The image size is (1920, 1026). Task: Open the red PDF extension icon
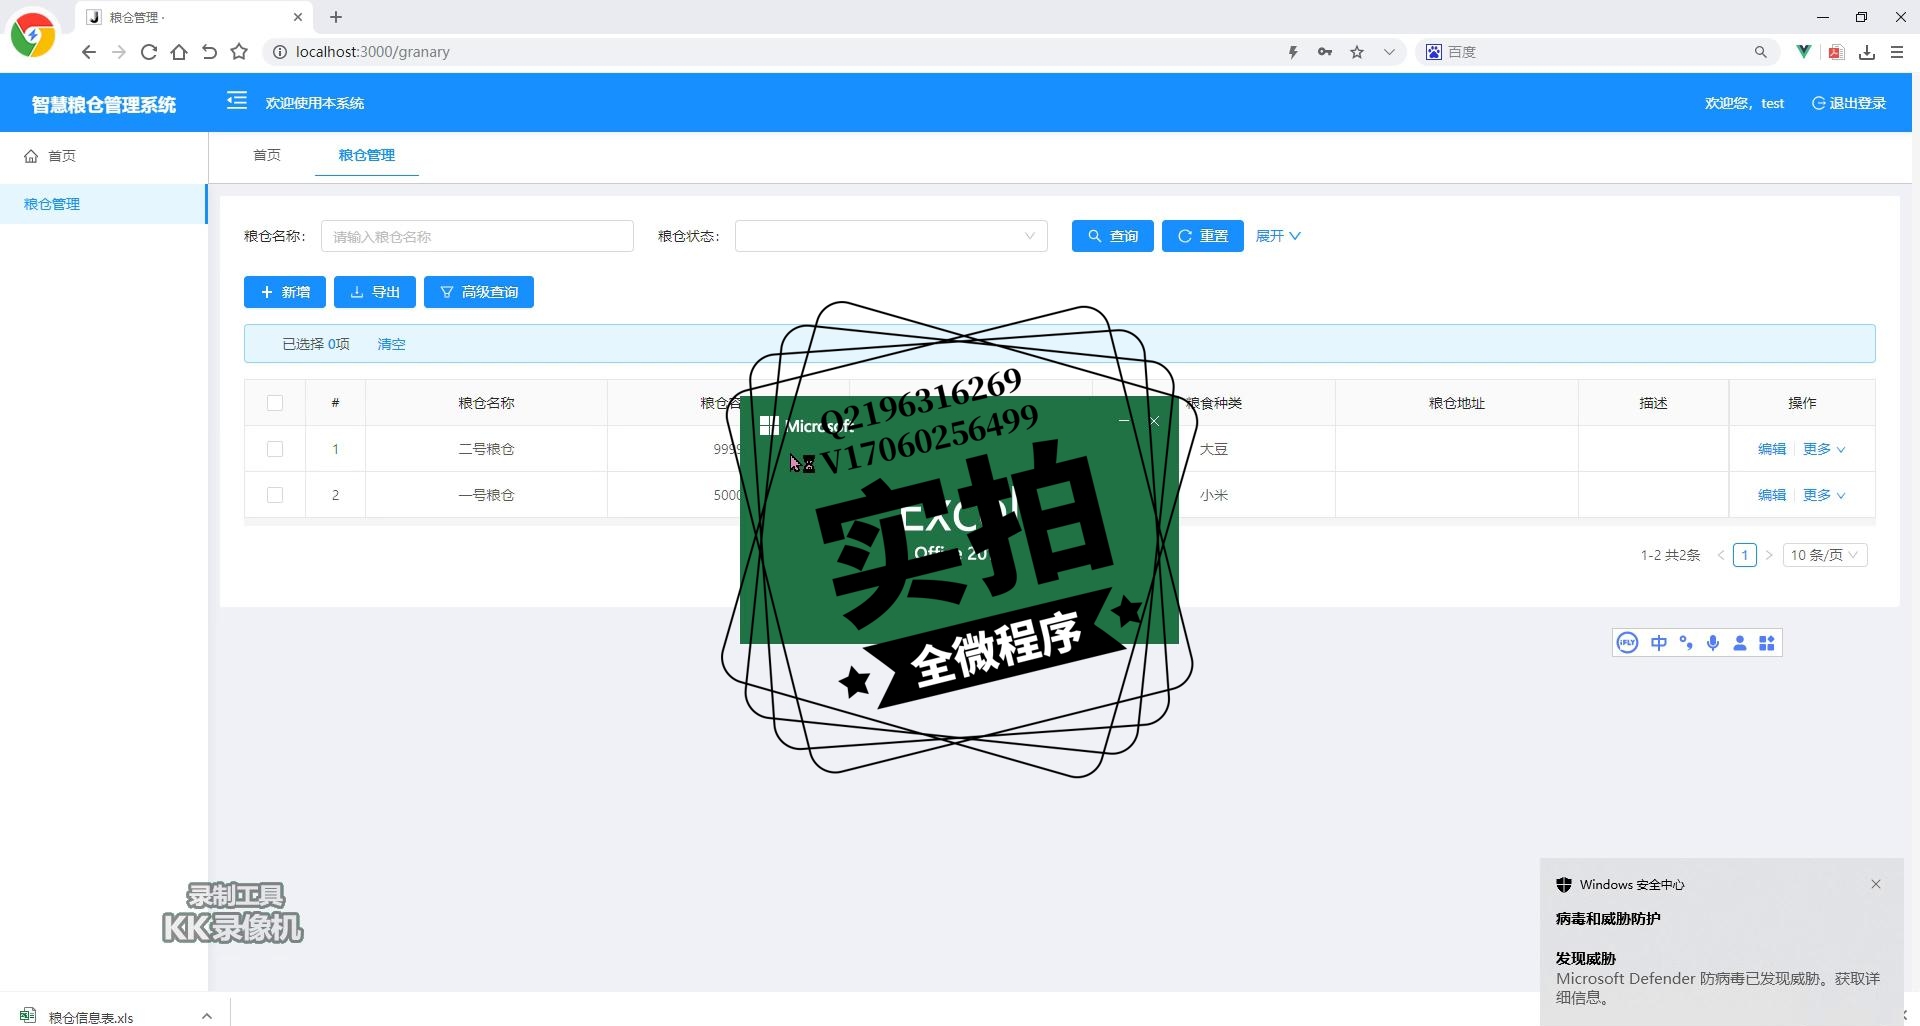(1836, 52)
